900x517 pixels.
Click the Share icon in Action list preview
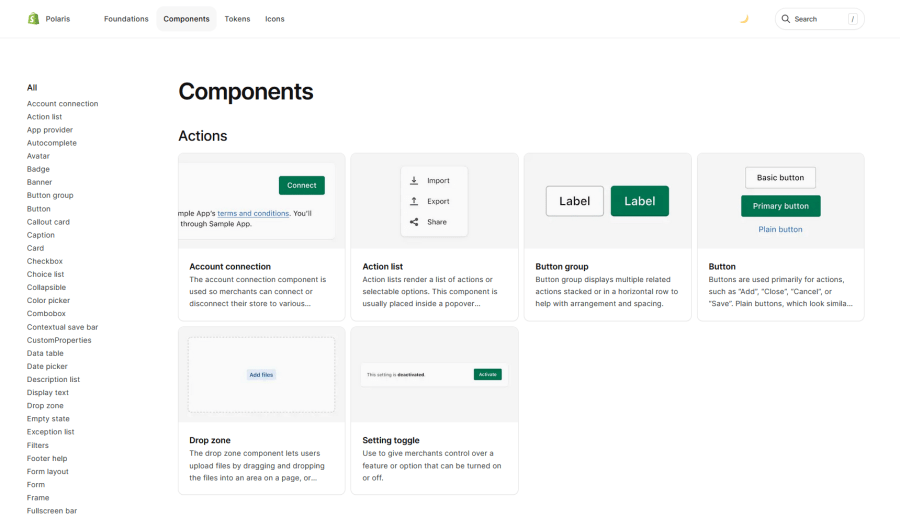(x=414, y=222)
